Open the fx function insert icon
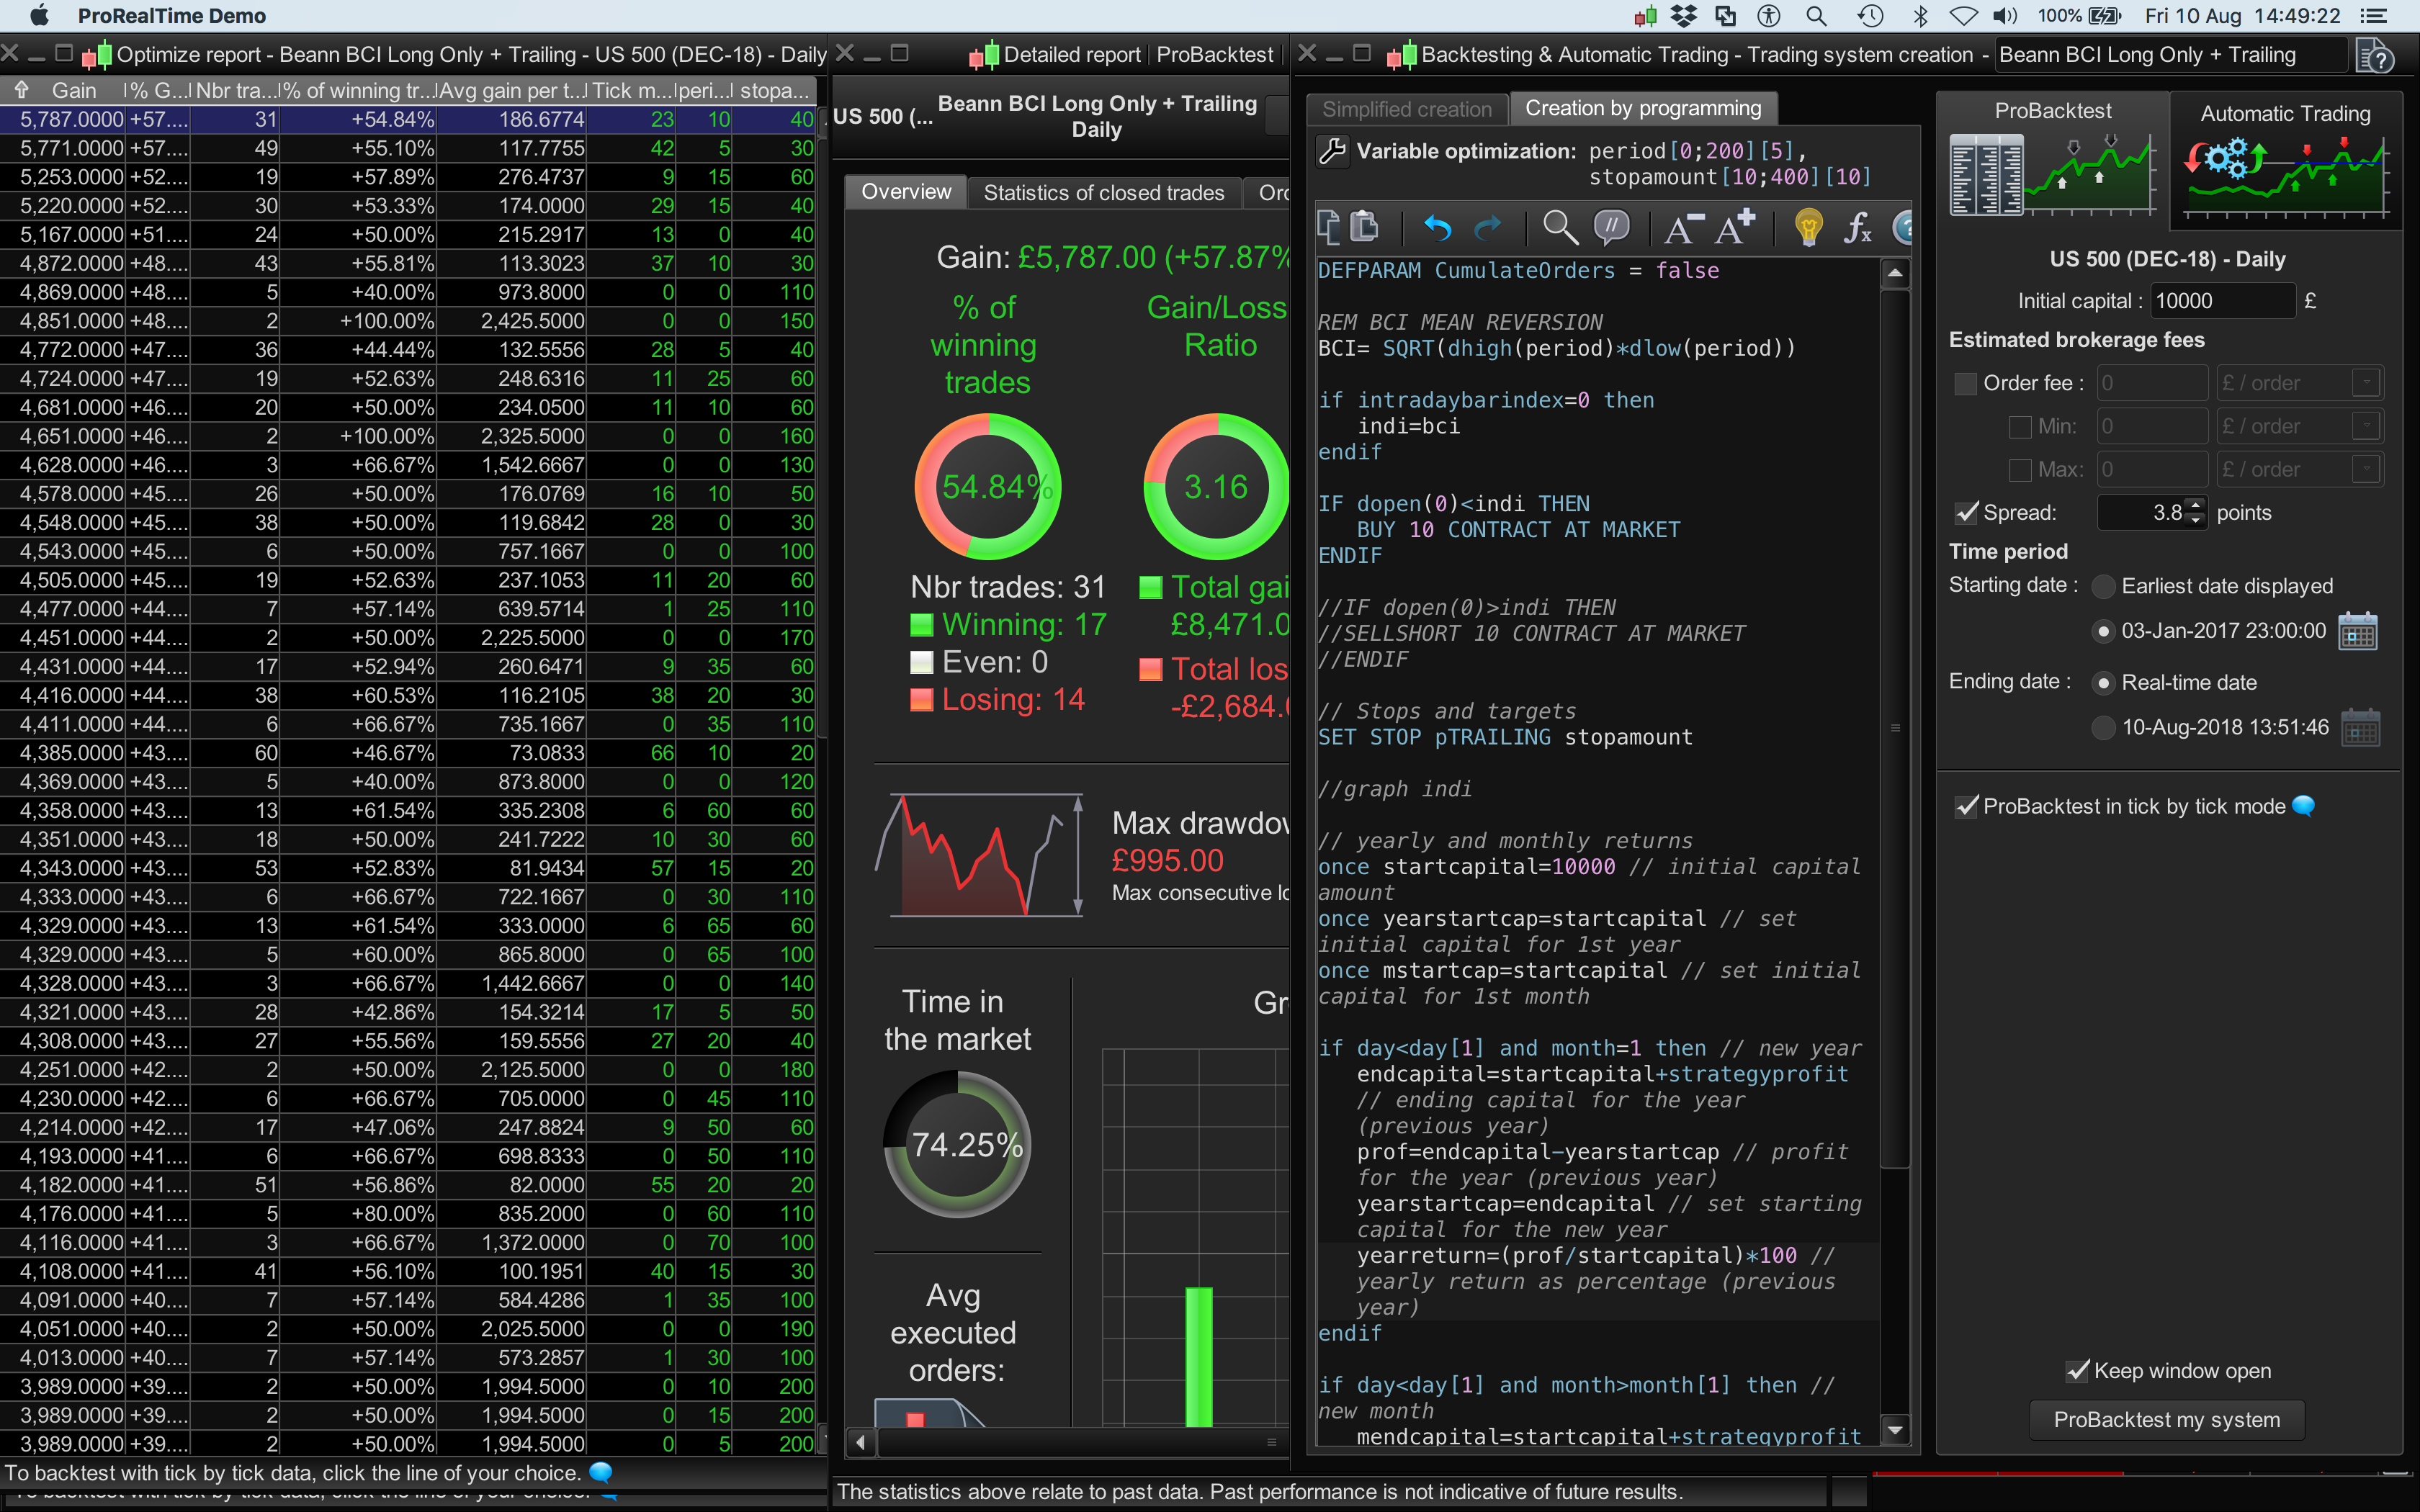Viewport: 2420px width, 1512px height. click(1857, 228)
